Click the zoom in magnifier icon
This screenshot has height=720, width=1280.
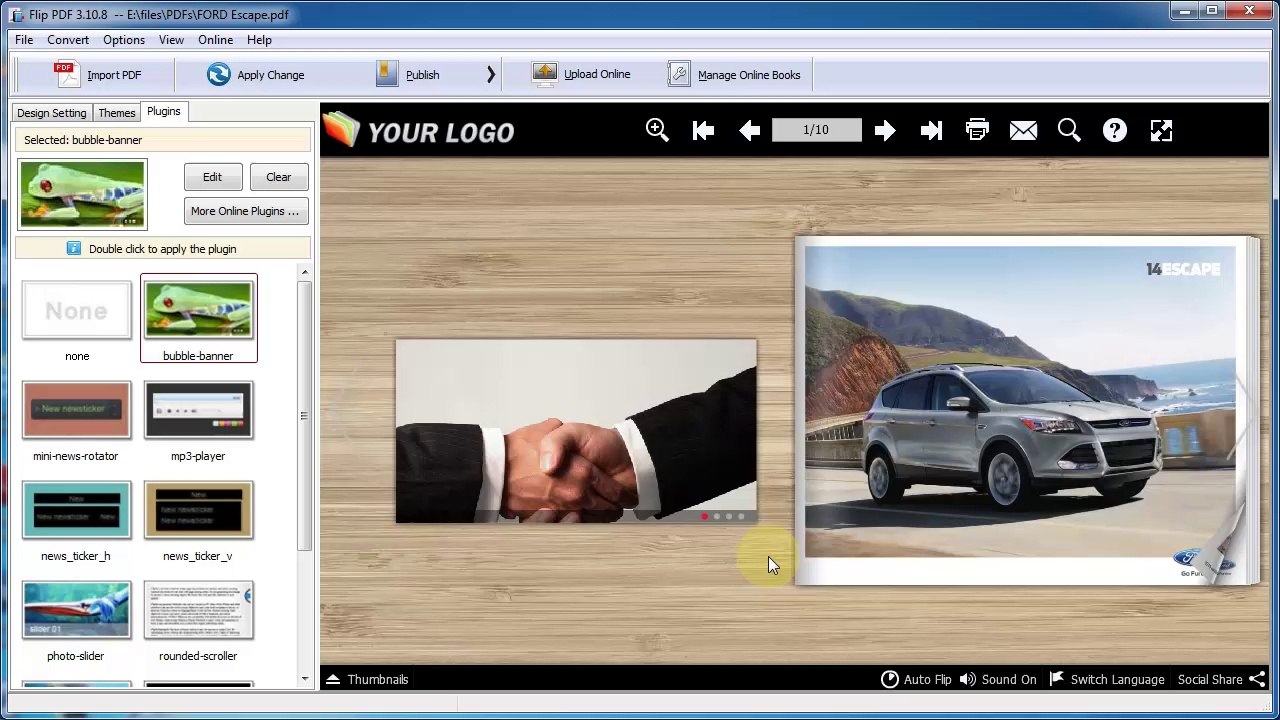point(657,130)
